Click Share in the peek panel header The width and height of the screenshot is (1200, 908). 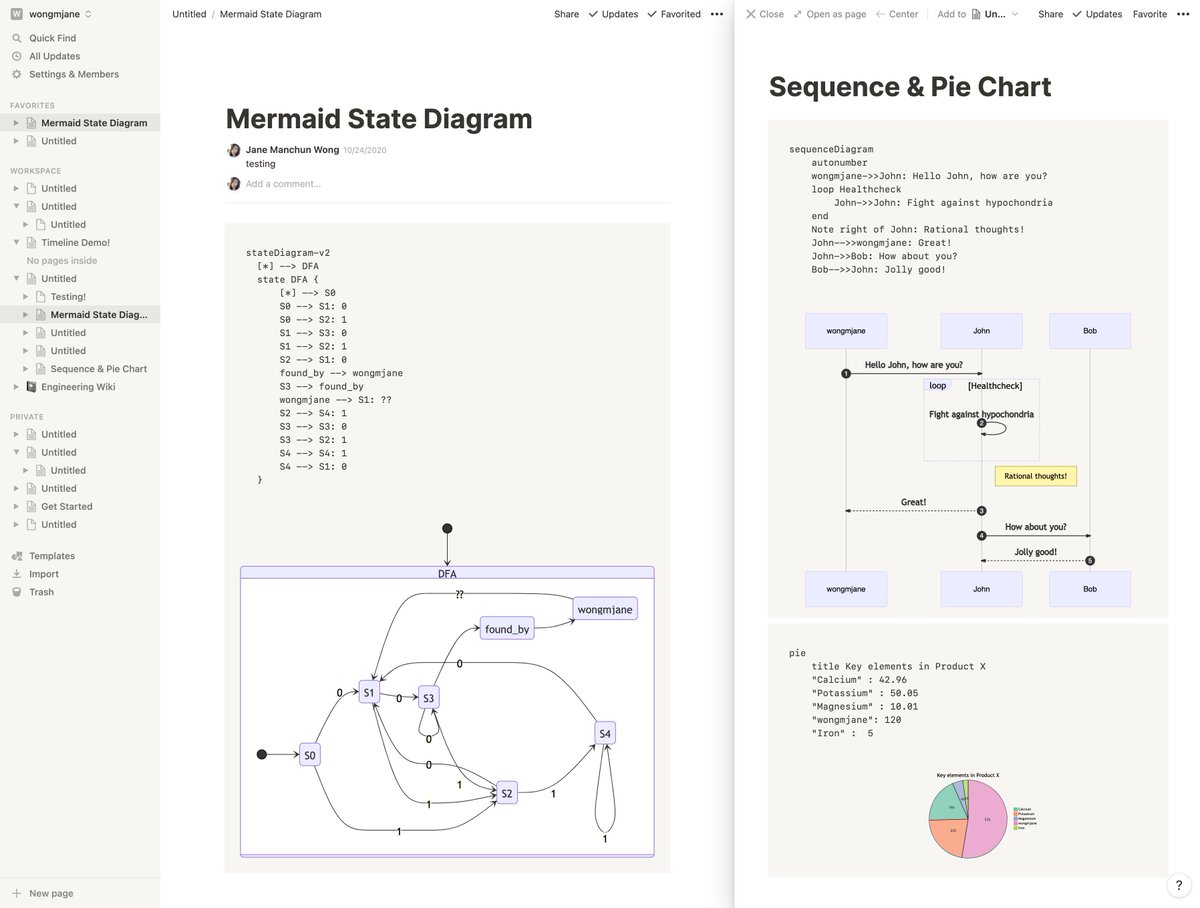click(1050, 14)
